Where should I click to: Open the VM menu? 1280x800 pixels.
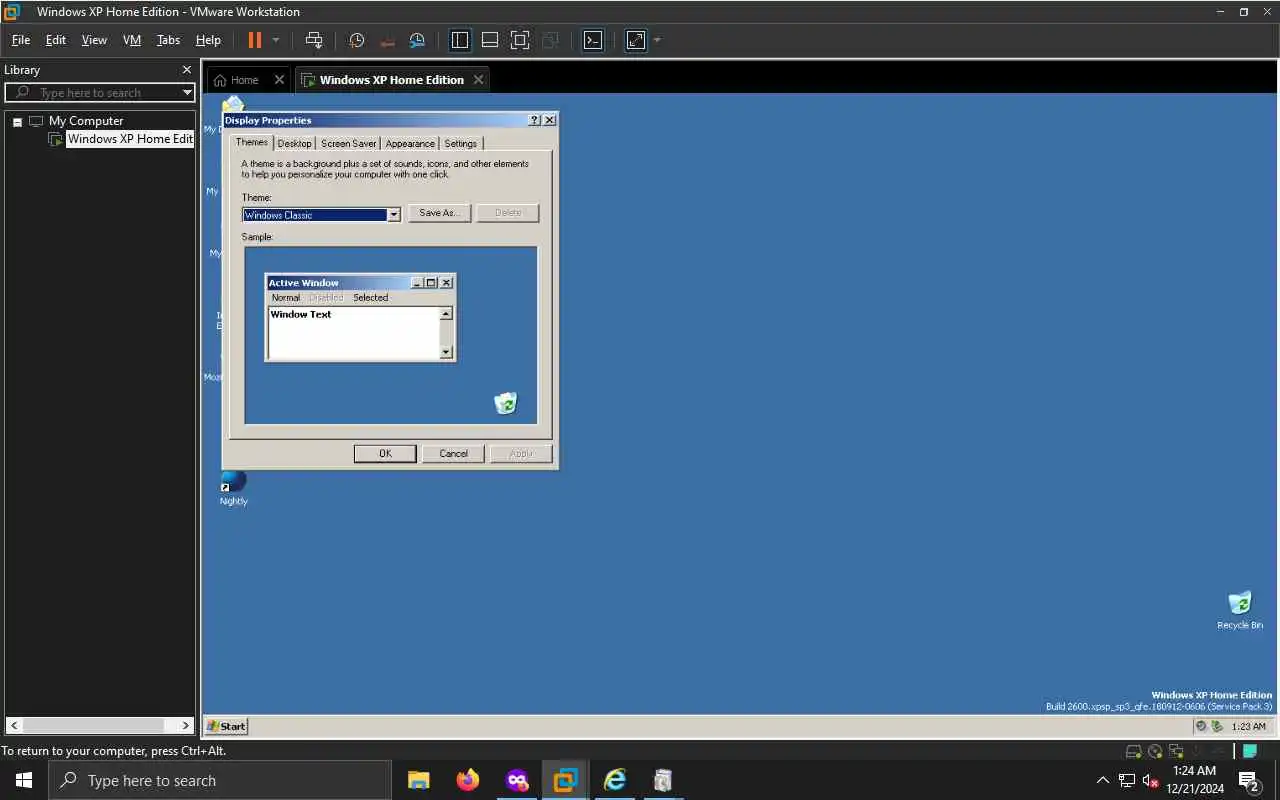point(132,40)
